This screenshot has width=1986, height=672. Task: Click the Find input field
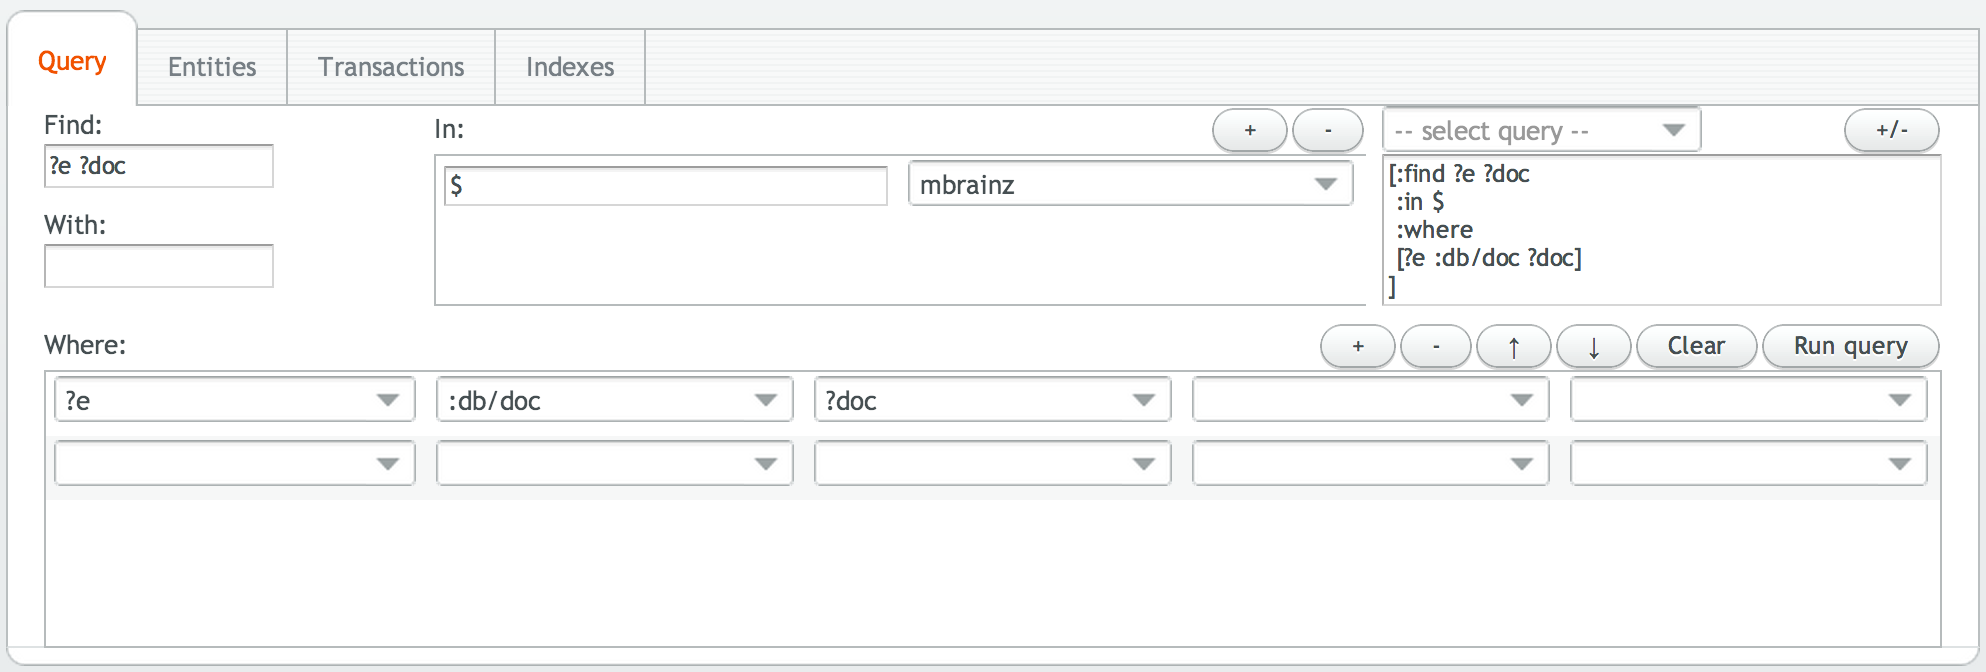click(x=159, y=166)
